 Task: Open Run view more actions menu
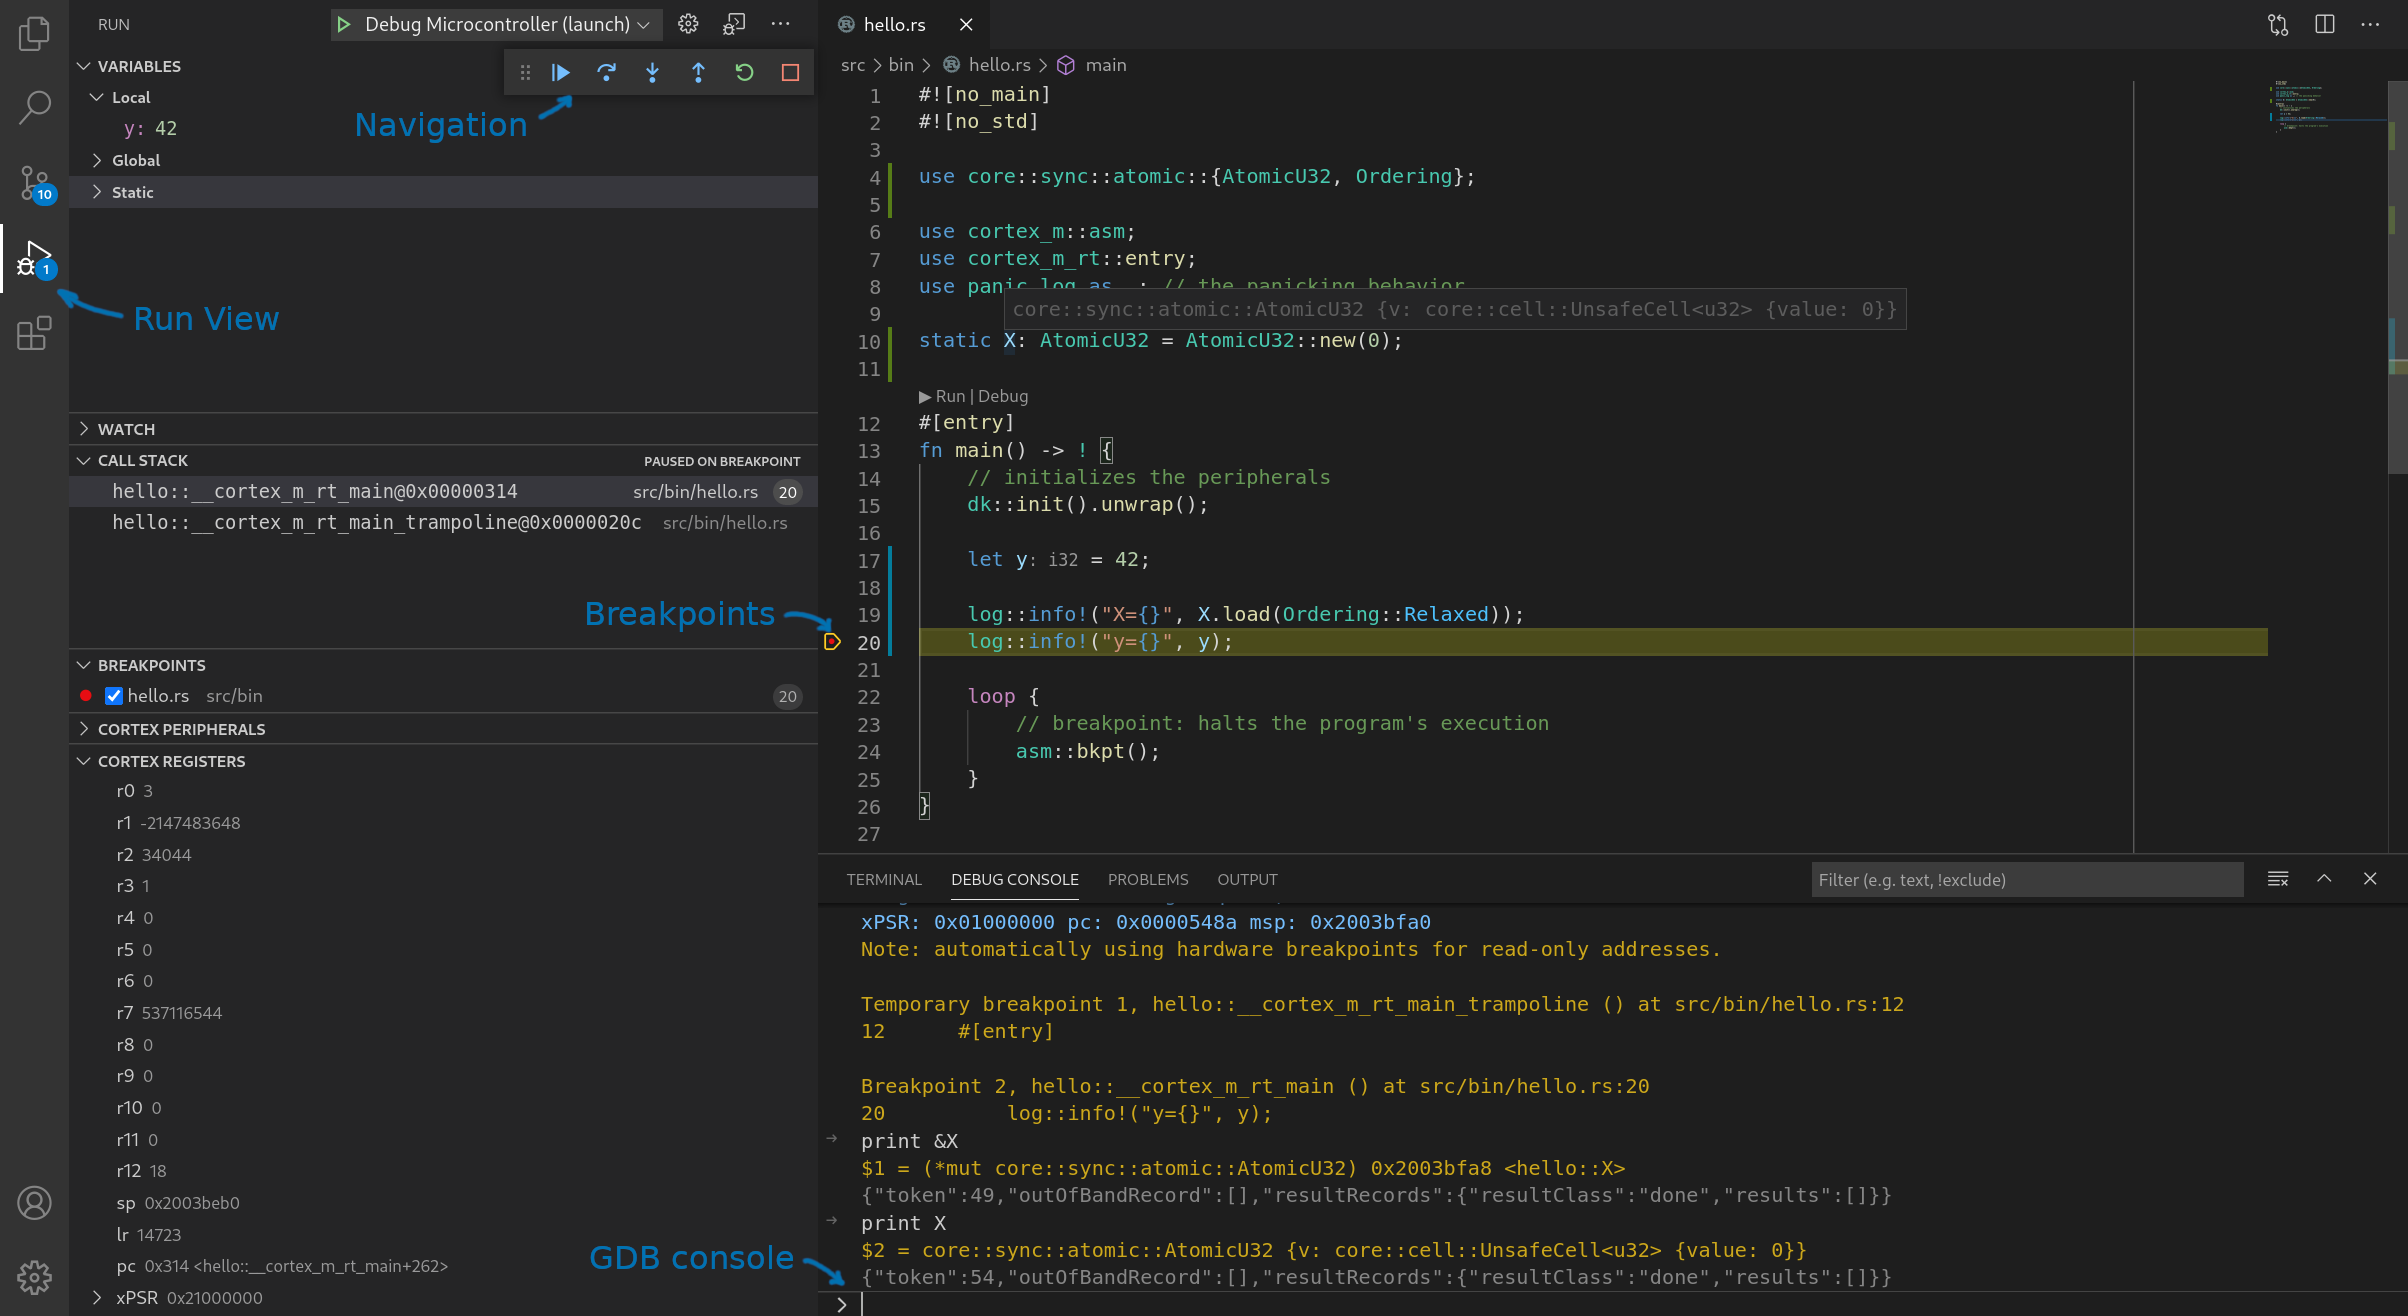pos(780,24)
